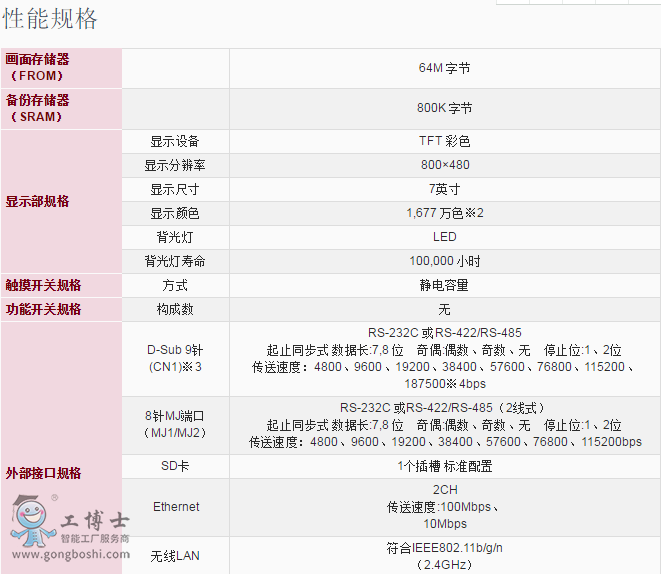Click the SD卡 label cell
The height and width of the screenshot is (574, 661).
[175, 466]
